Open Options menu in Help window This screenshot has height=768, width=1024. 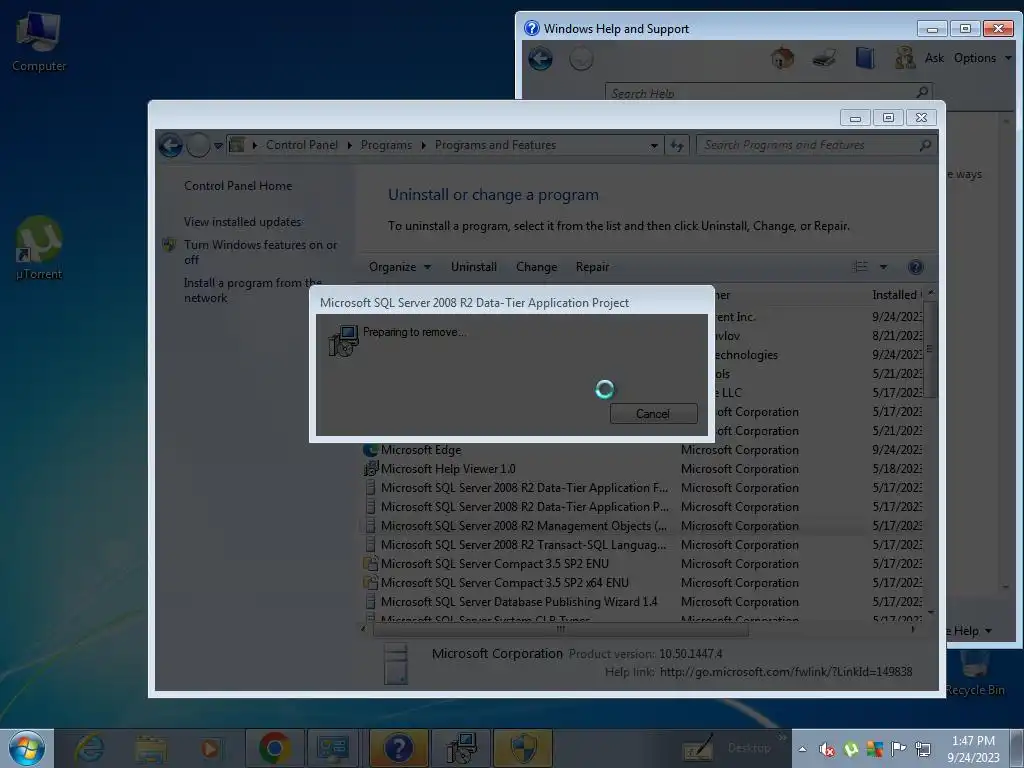(x=982, y=58)
